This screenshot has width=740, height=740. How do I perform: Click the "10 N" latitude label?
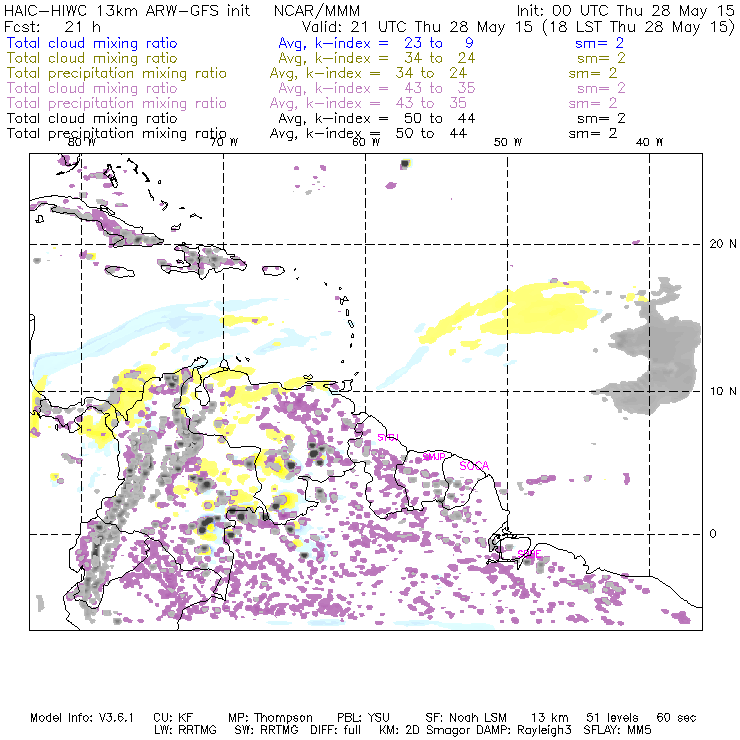[x=723, y=391]
